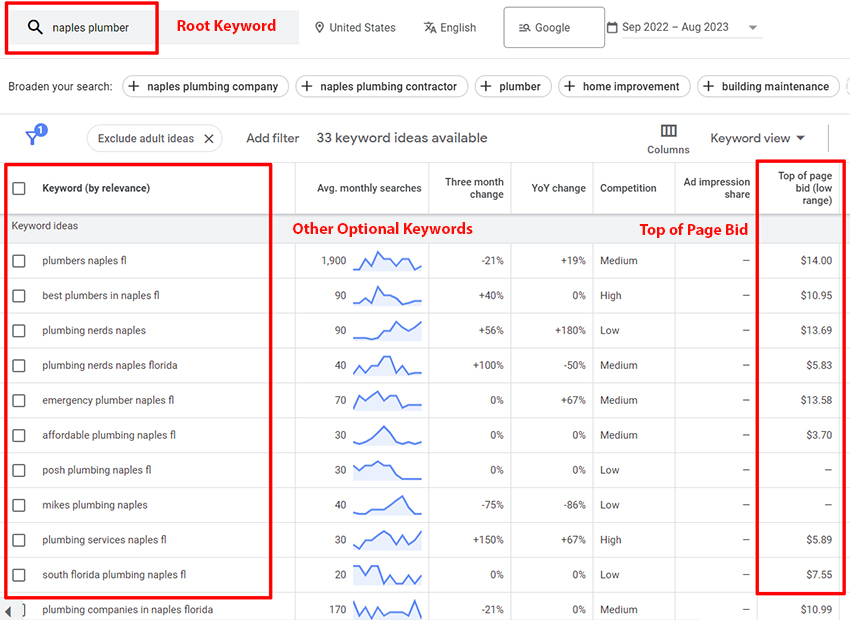The height and width of the screenshot is (620, 850).
Task: Sort by YoY change header
Action: 558,188
